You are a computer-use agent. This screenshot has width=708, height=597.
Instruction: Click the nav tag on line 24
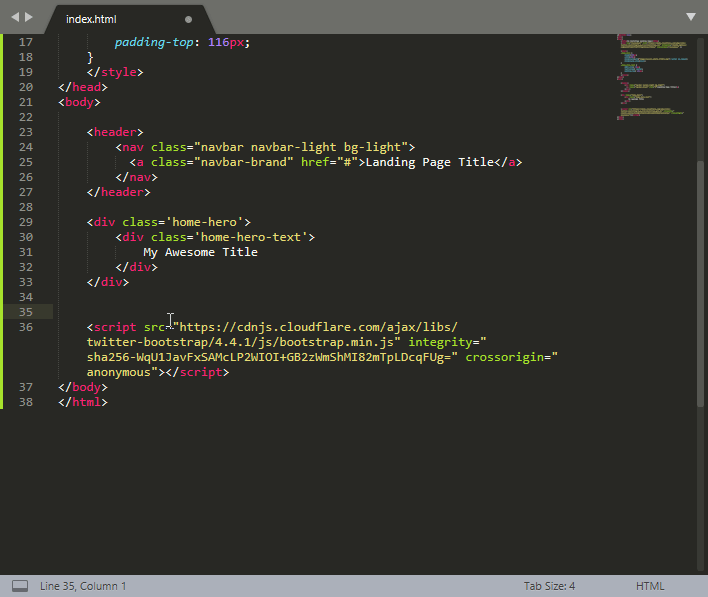(133, 147)
